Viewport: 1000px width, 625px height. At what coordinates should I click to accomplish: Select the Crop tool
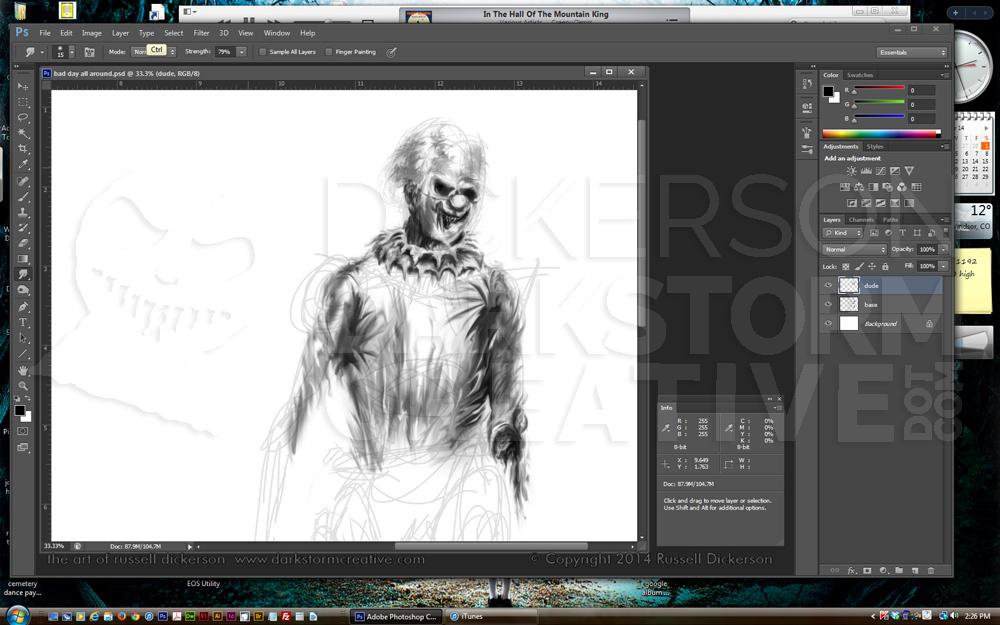[23, 149]
